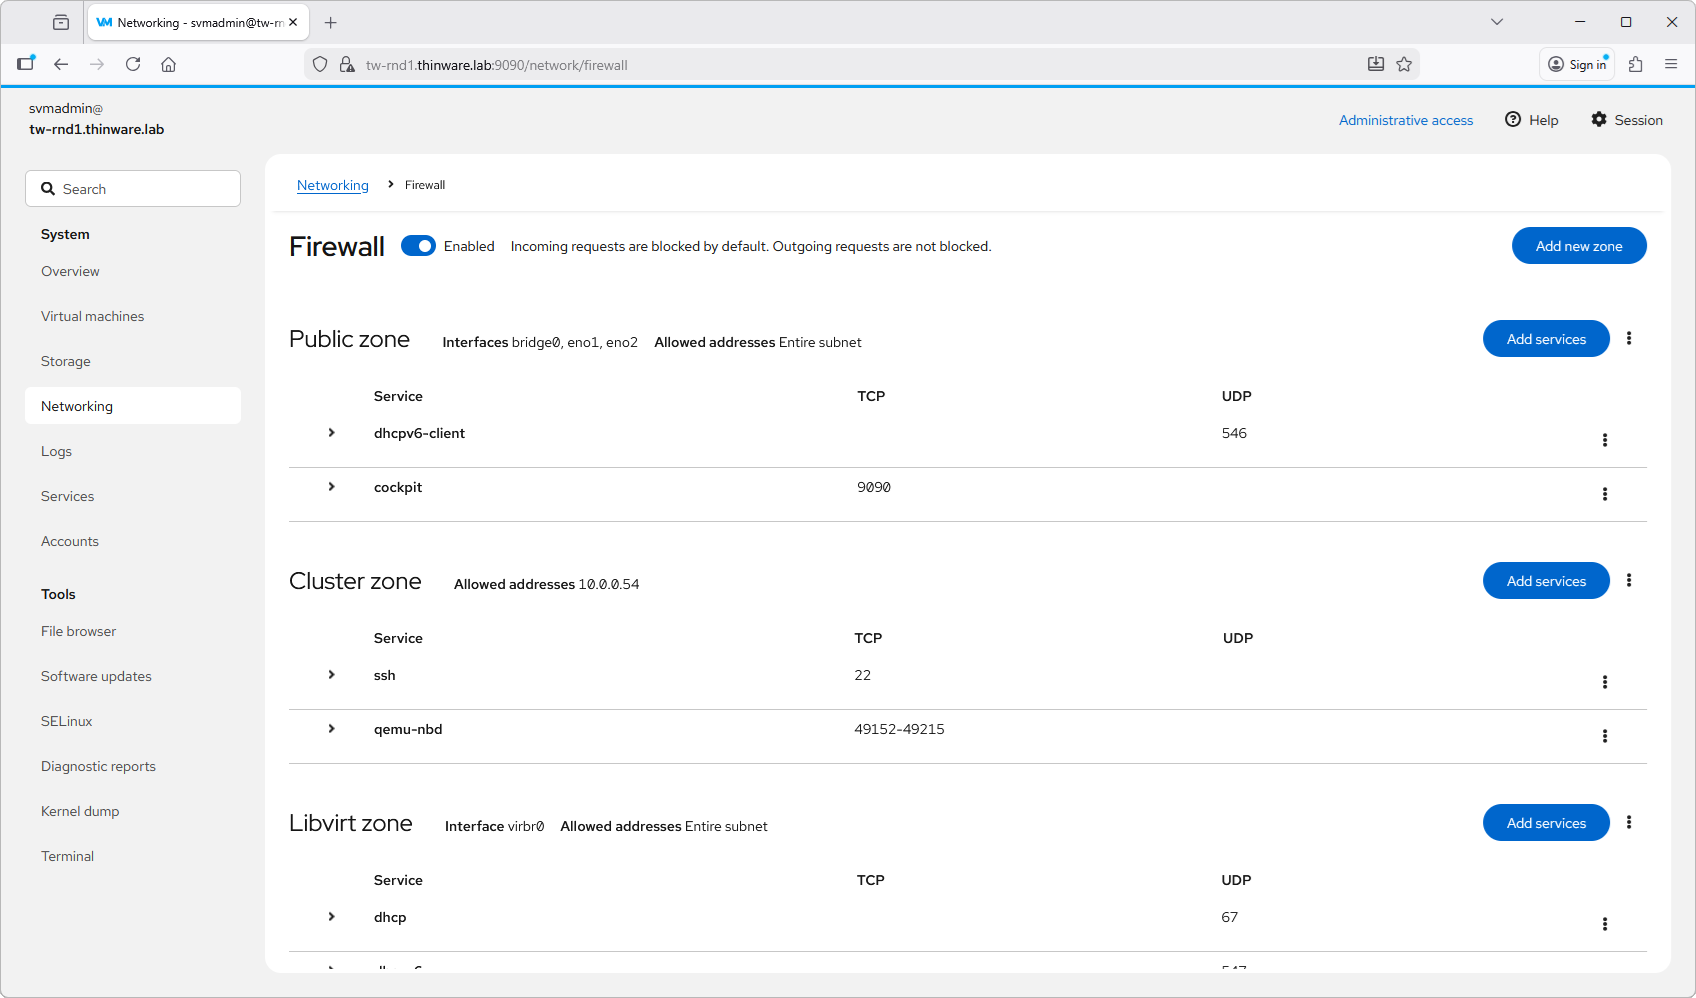Expand the dhcpv6-client service row
Screen dimensions: 1696x998
332,433
